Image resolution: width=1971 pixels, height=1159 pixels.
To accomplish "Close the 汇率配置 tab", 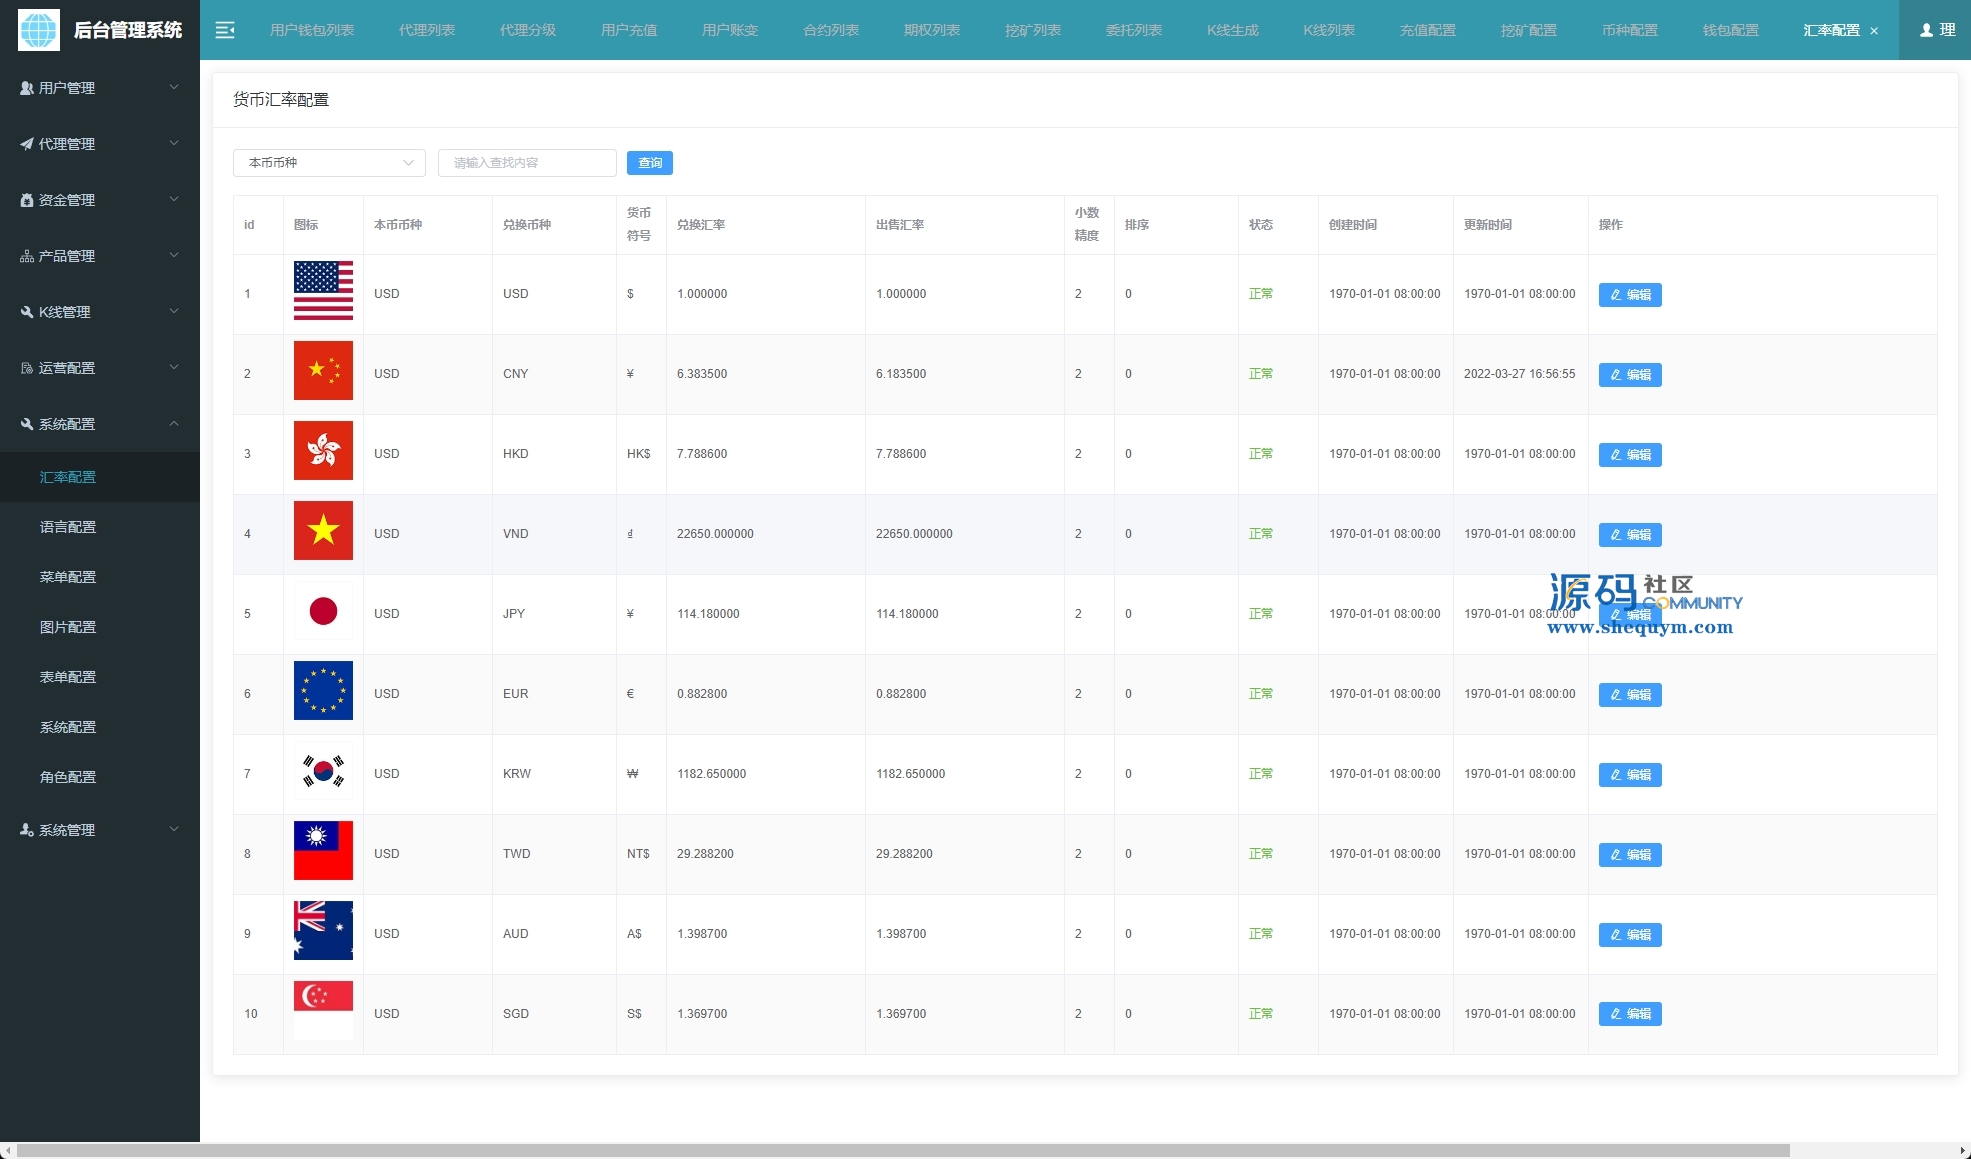I will click(x=1874, y=31).
